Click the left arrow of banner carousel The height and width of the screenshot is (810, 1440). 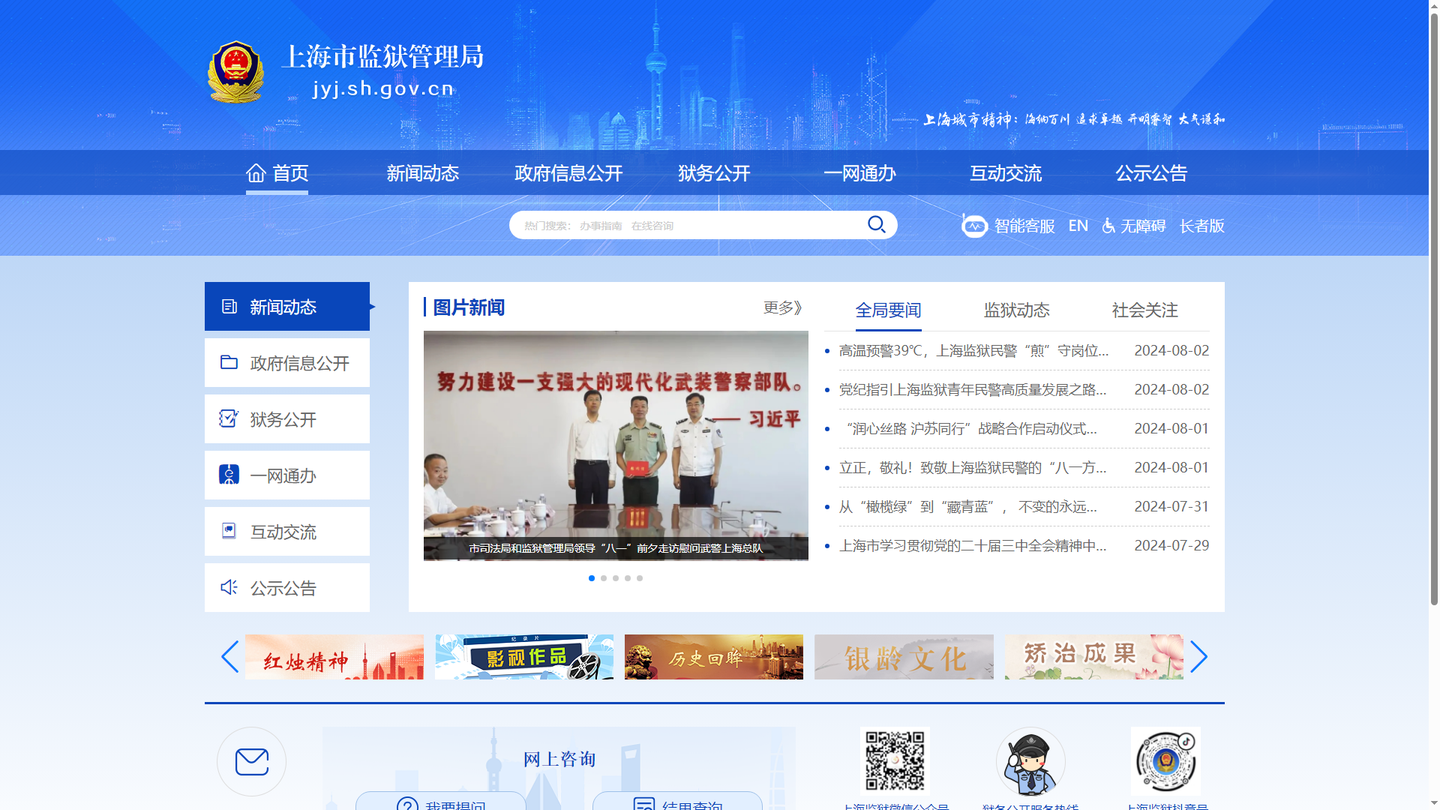click(229, 657)
